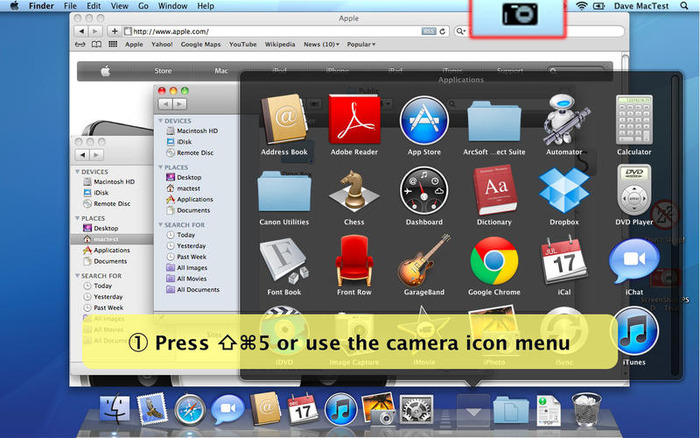Open the Google Maps bookmark
This screenshot has height=438, width=700.
[x=200, y=44]
